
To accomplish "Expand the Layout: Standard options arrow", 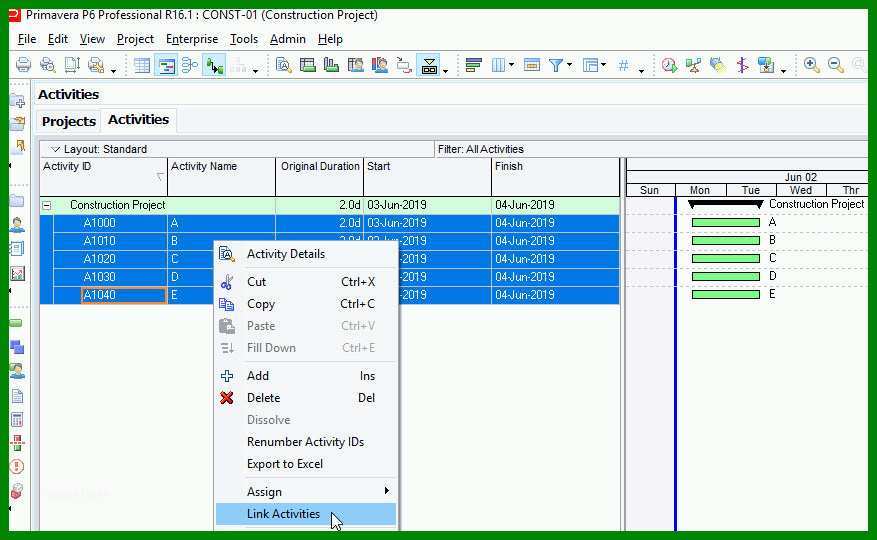I will (x=55, y=149).
